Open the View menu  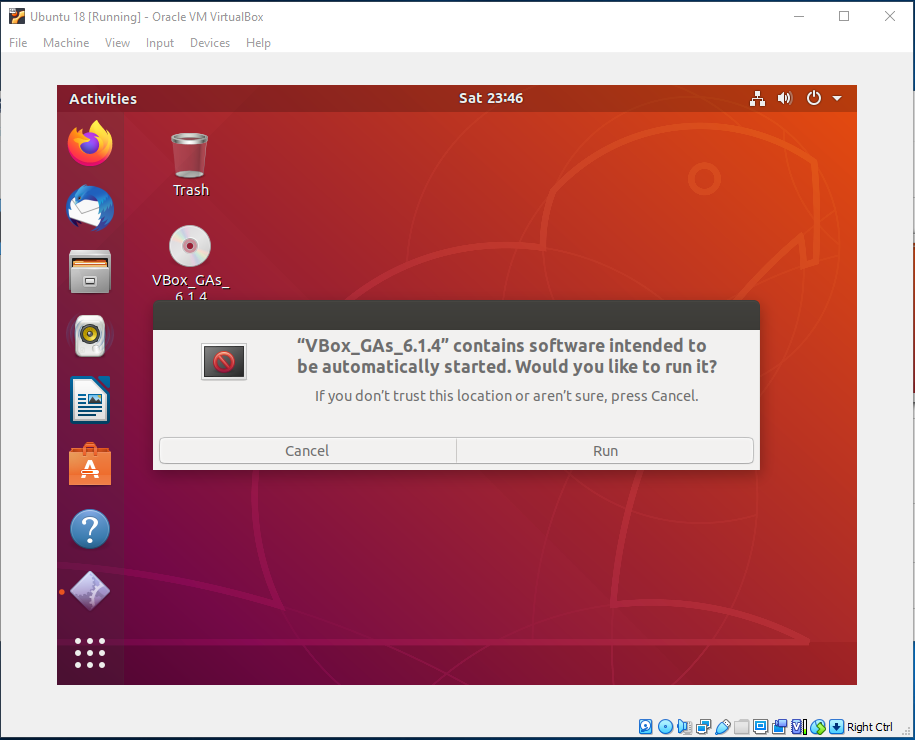(117, 43)
